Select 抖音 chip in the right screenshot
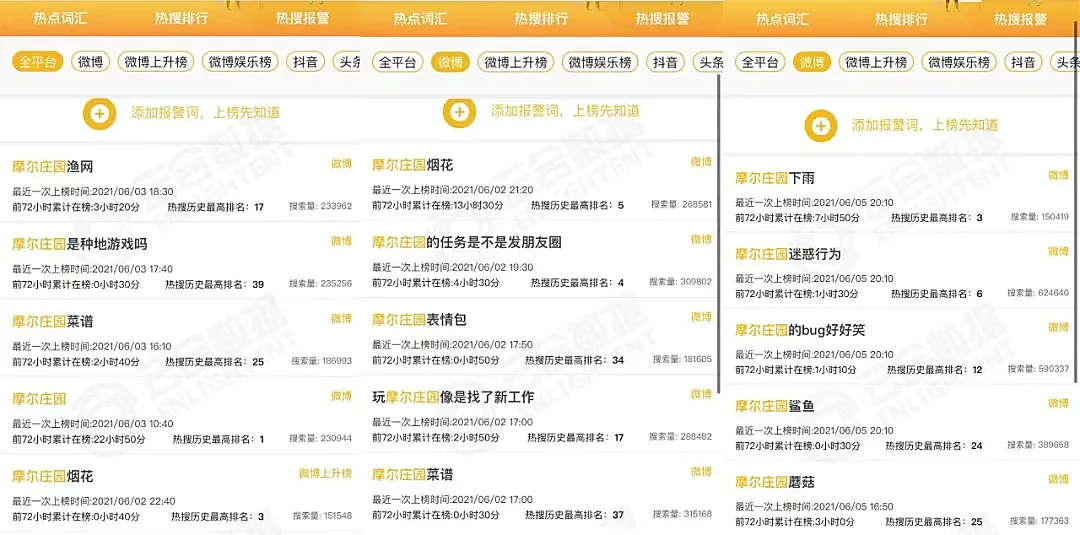The height and width of the screenshot is (535, 1080). pyautogui.click(x=1024, y=63)
